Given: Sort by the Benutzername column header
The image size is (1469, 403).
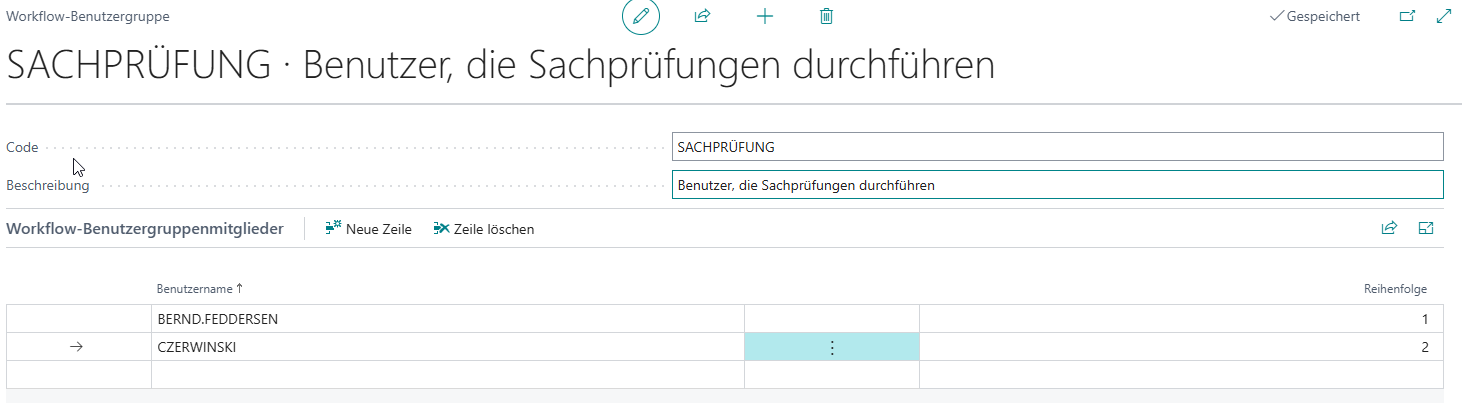Looking at the screenshot, I should (x=196, y=289).
